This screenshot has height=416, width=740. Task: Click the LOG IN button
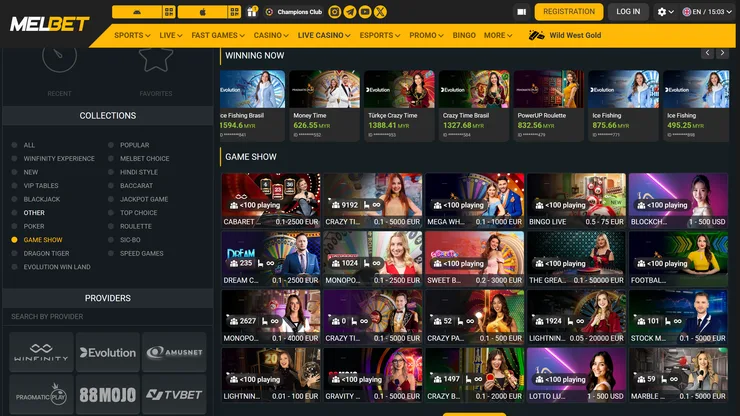click(628, 12)
